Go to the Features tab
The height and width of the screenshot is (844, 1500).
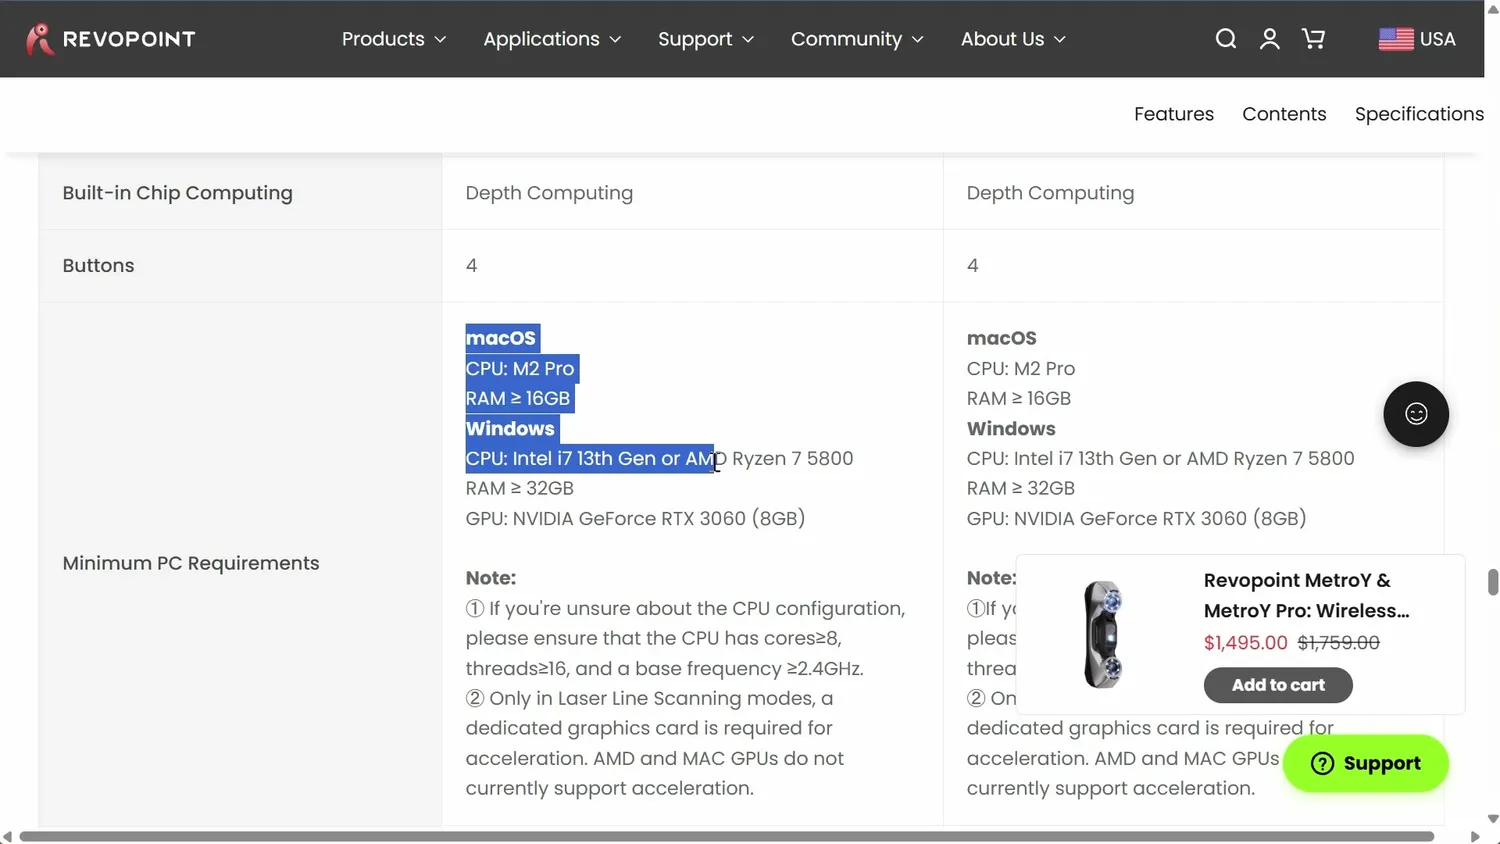point(1174,114)
